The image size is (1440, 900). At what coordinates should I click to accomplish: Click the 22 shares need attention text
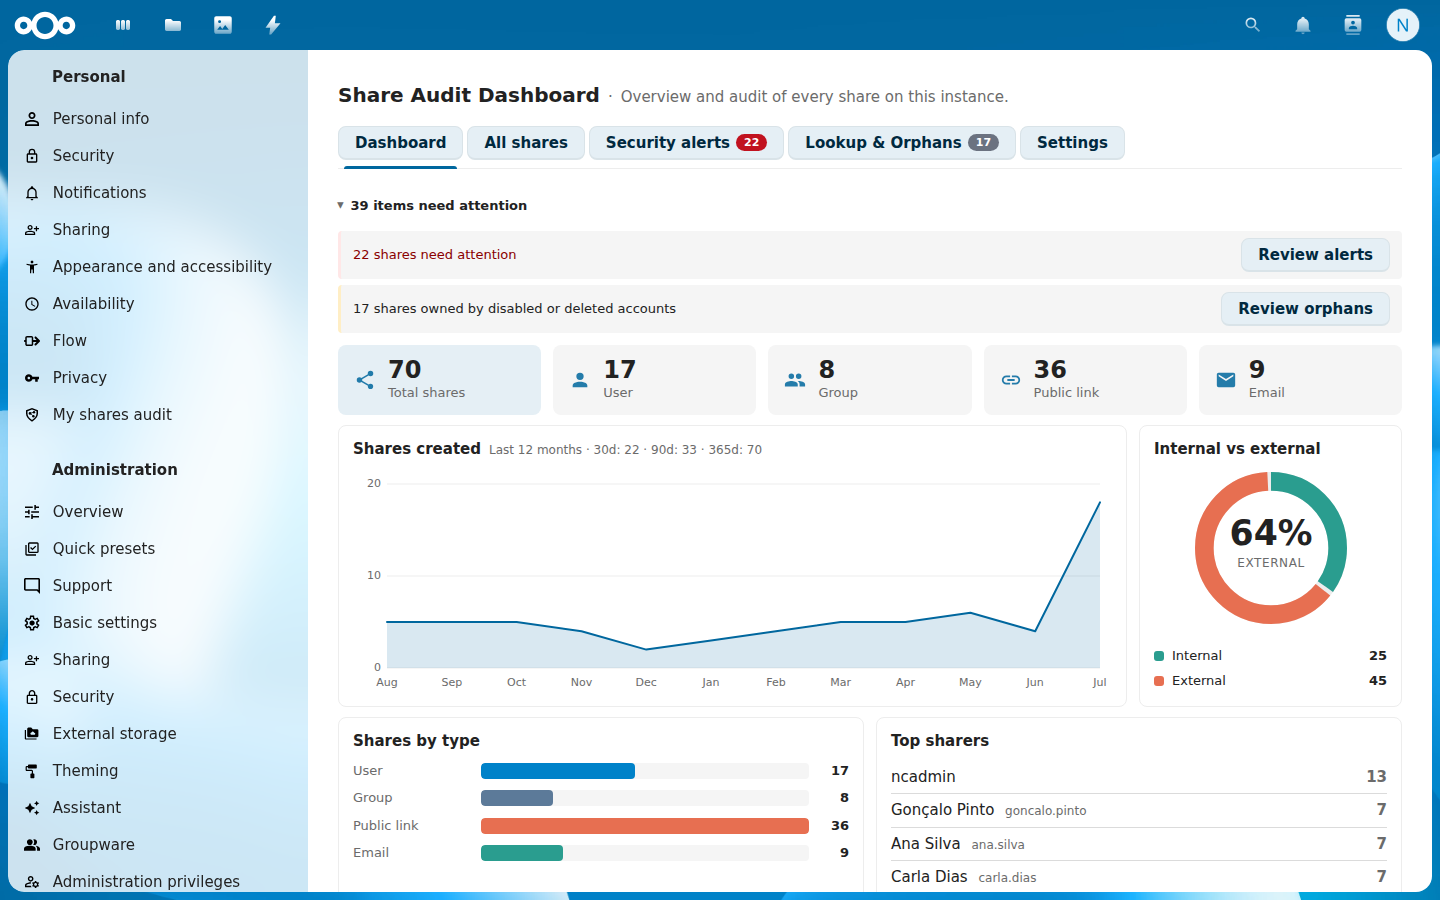point(435,255)
